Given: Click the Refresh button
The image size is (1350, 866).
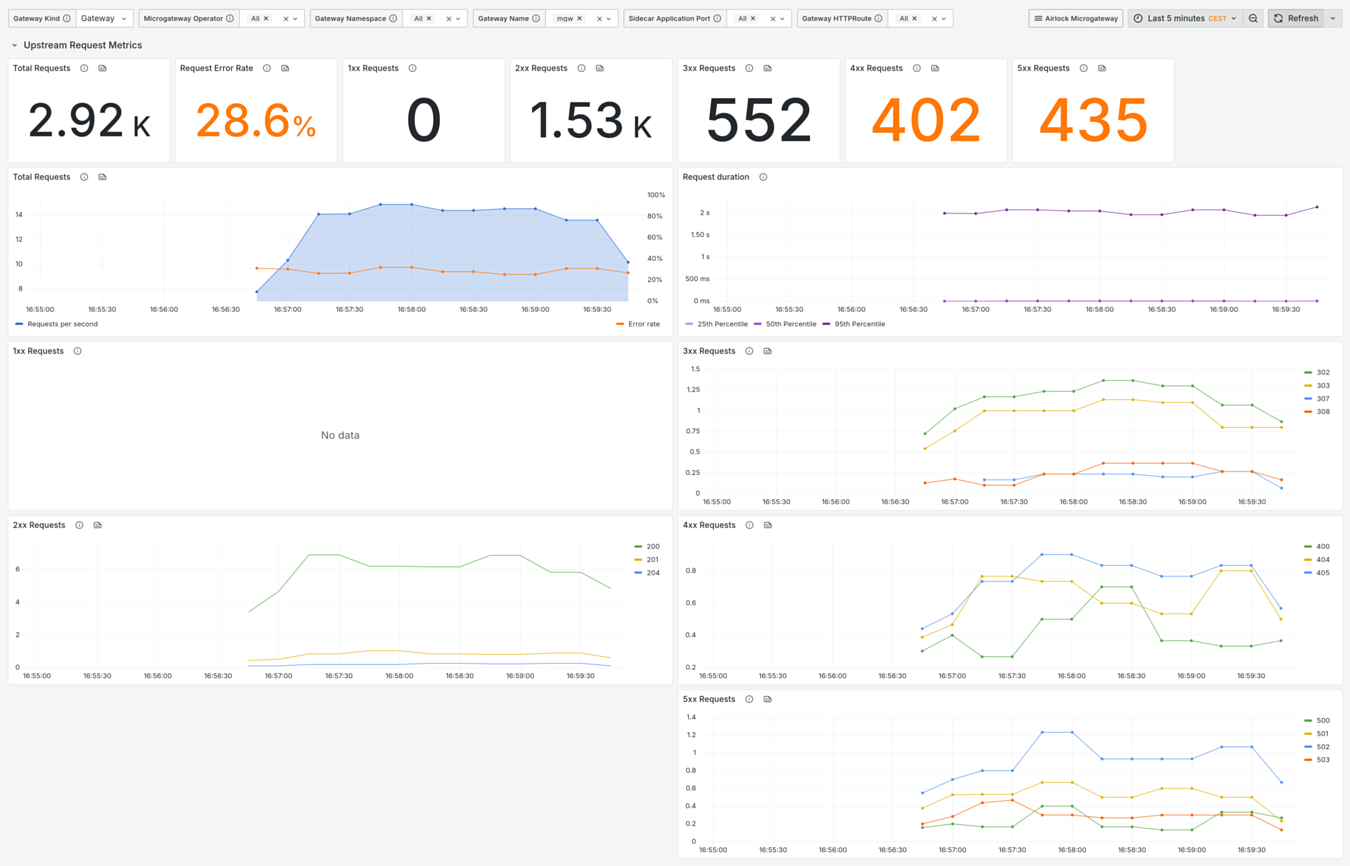Looking at the screenshot, I should [x=1296, y=19].
